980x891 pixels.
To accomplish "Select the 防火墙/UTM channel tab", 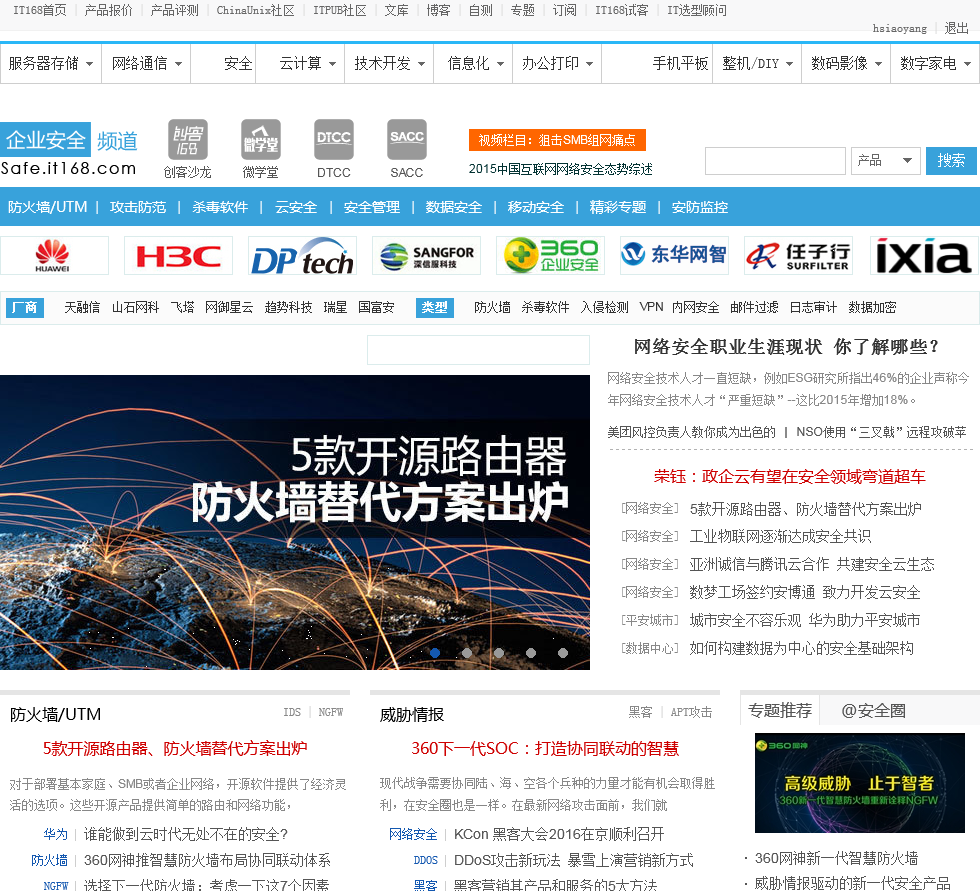I will pos(48,207).
